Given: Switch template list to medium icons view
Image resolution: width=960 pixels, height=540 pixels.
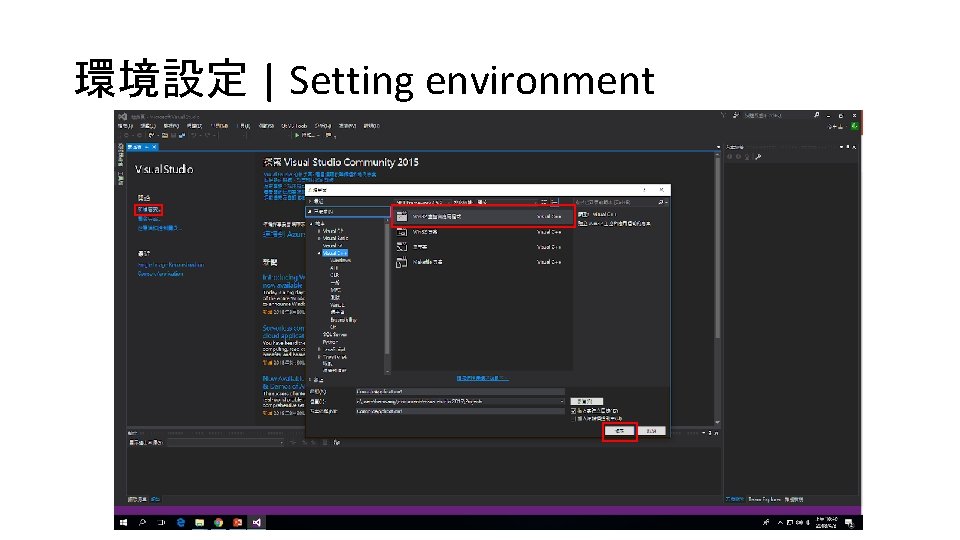Looking at the screenshot, I should [x=555, y=201].
